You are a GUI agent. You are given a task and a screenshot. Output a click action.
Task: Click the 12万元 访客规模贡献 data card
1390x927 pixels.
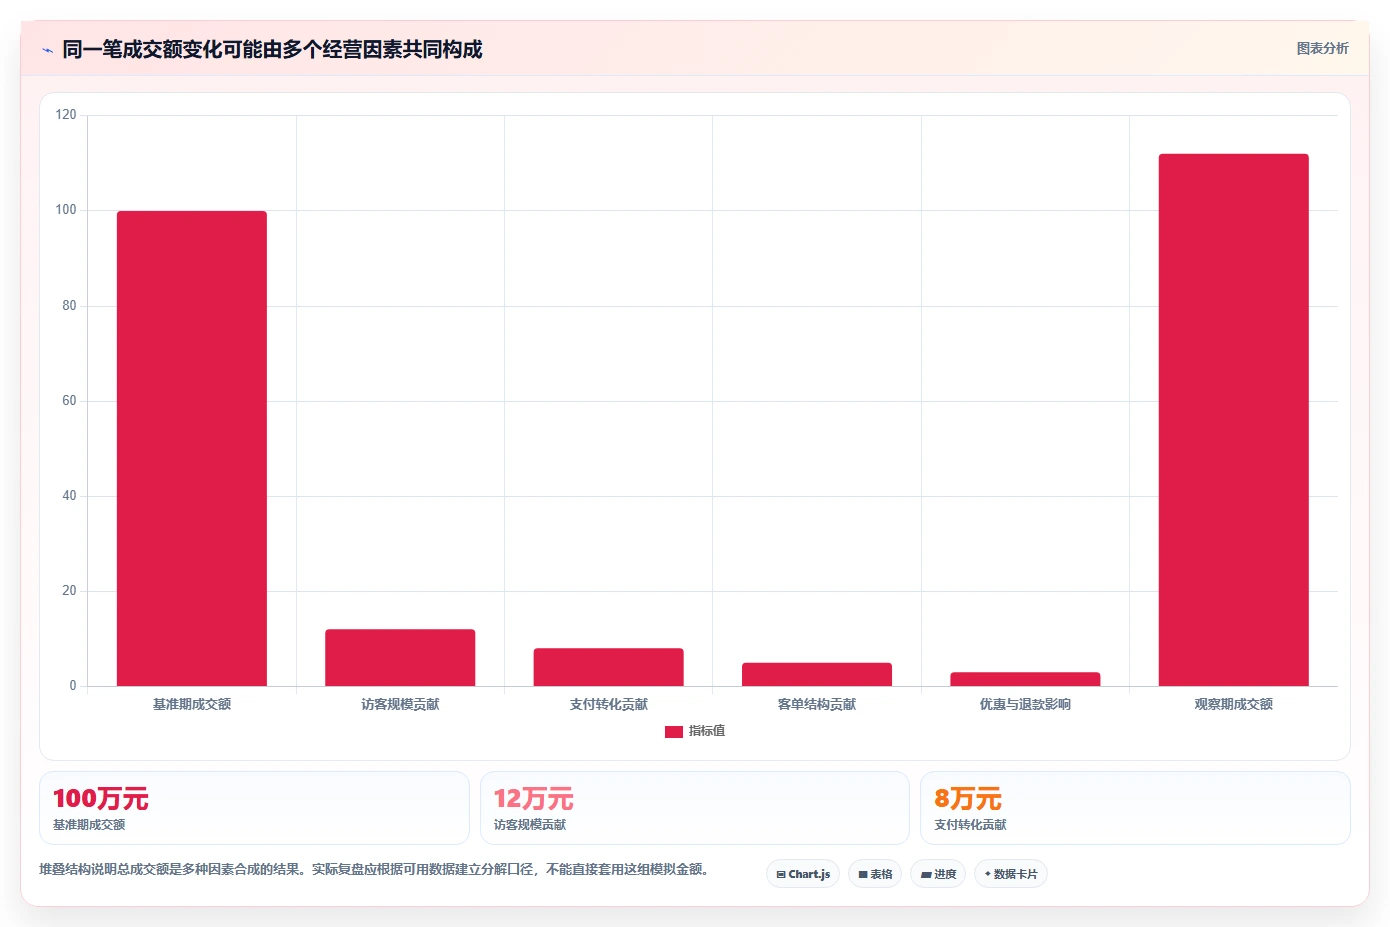pyautogui.click(x=695, y=808)
